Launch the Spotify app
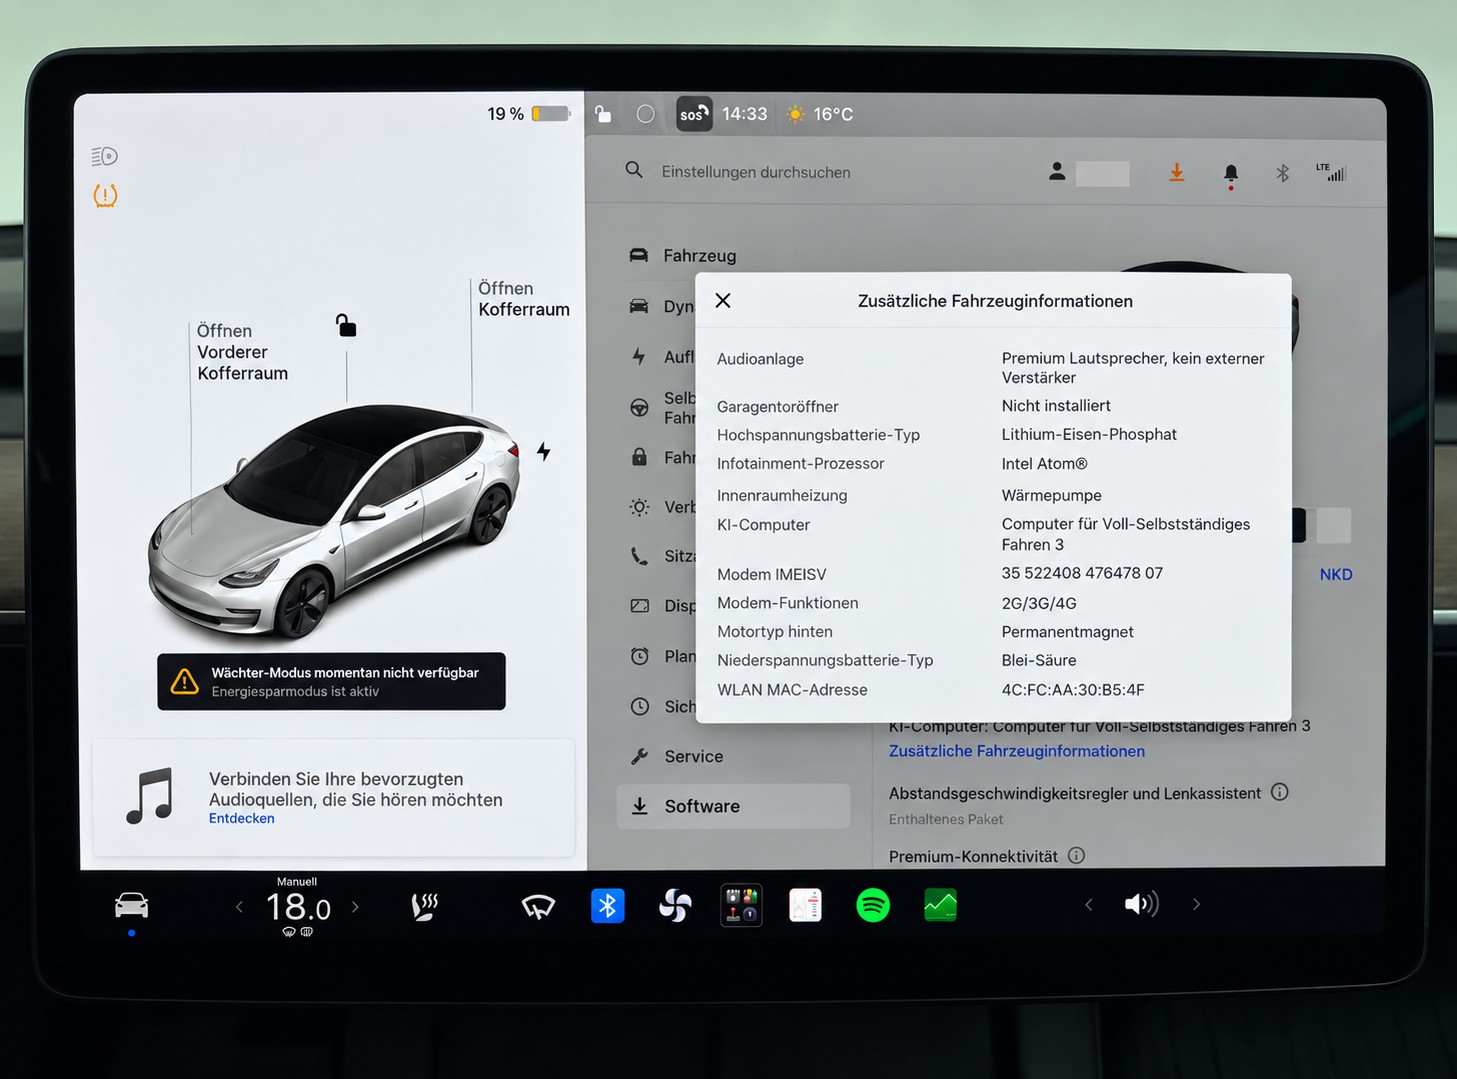This screenshot has height=1079, width=1457. [873, 905]
